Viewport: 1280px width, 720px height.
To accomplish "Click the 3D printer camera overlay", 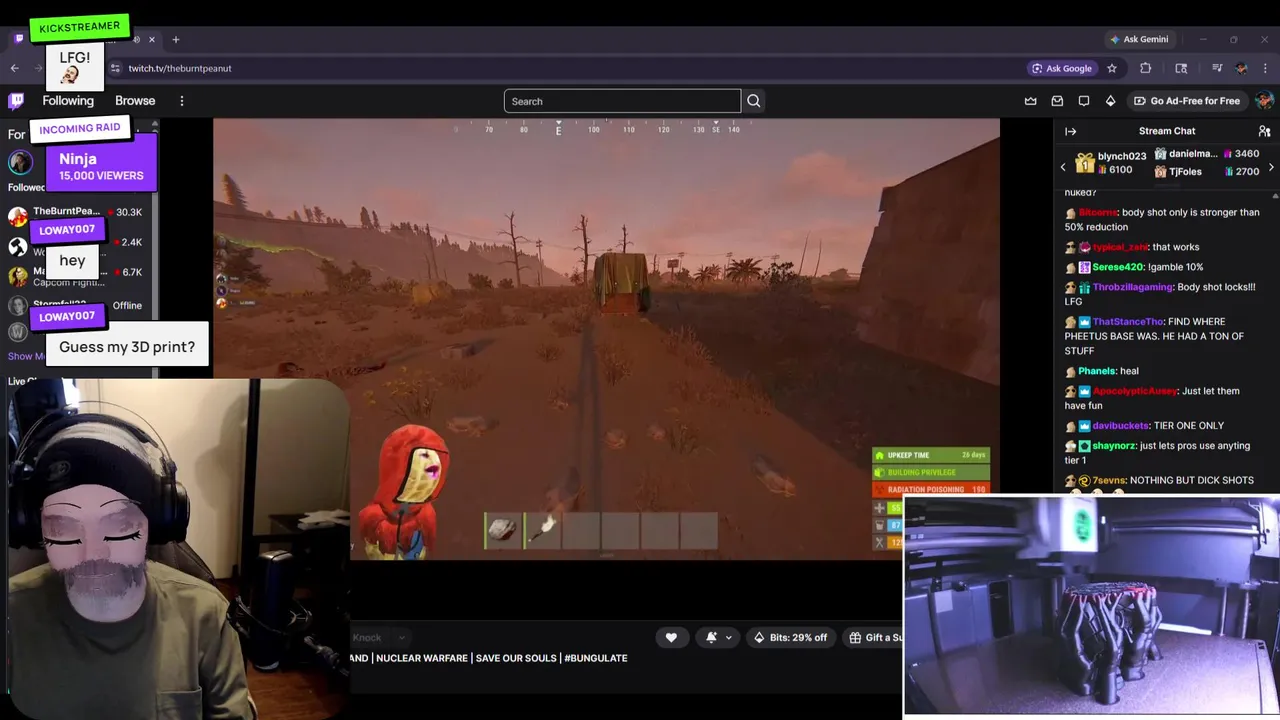I will pyautogui.click(x=1091, y=606).
